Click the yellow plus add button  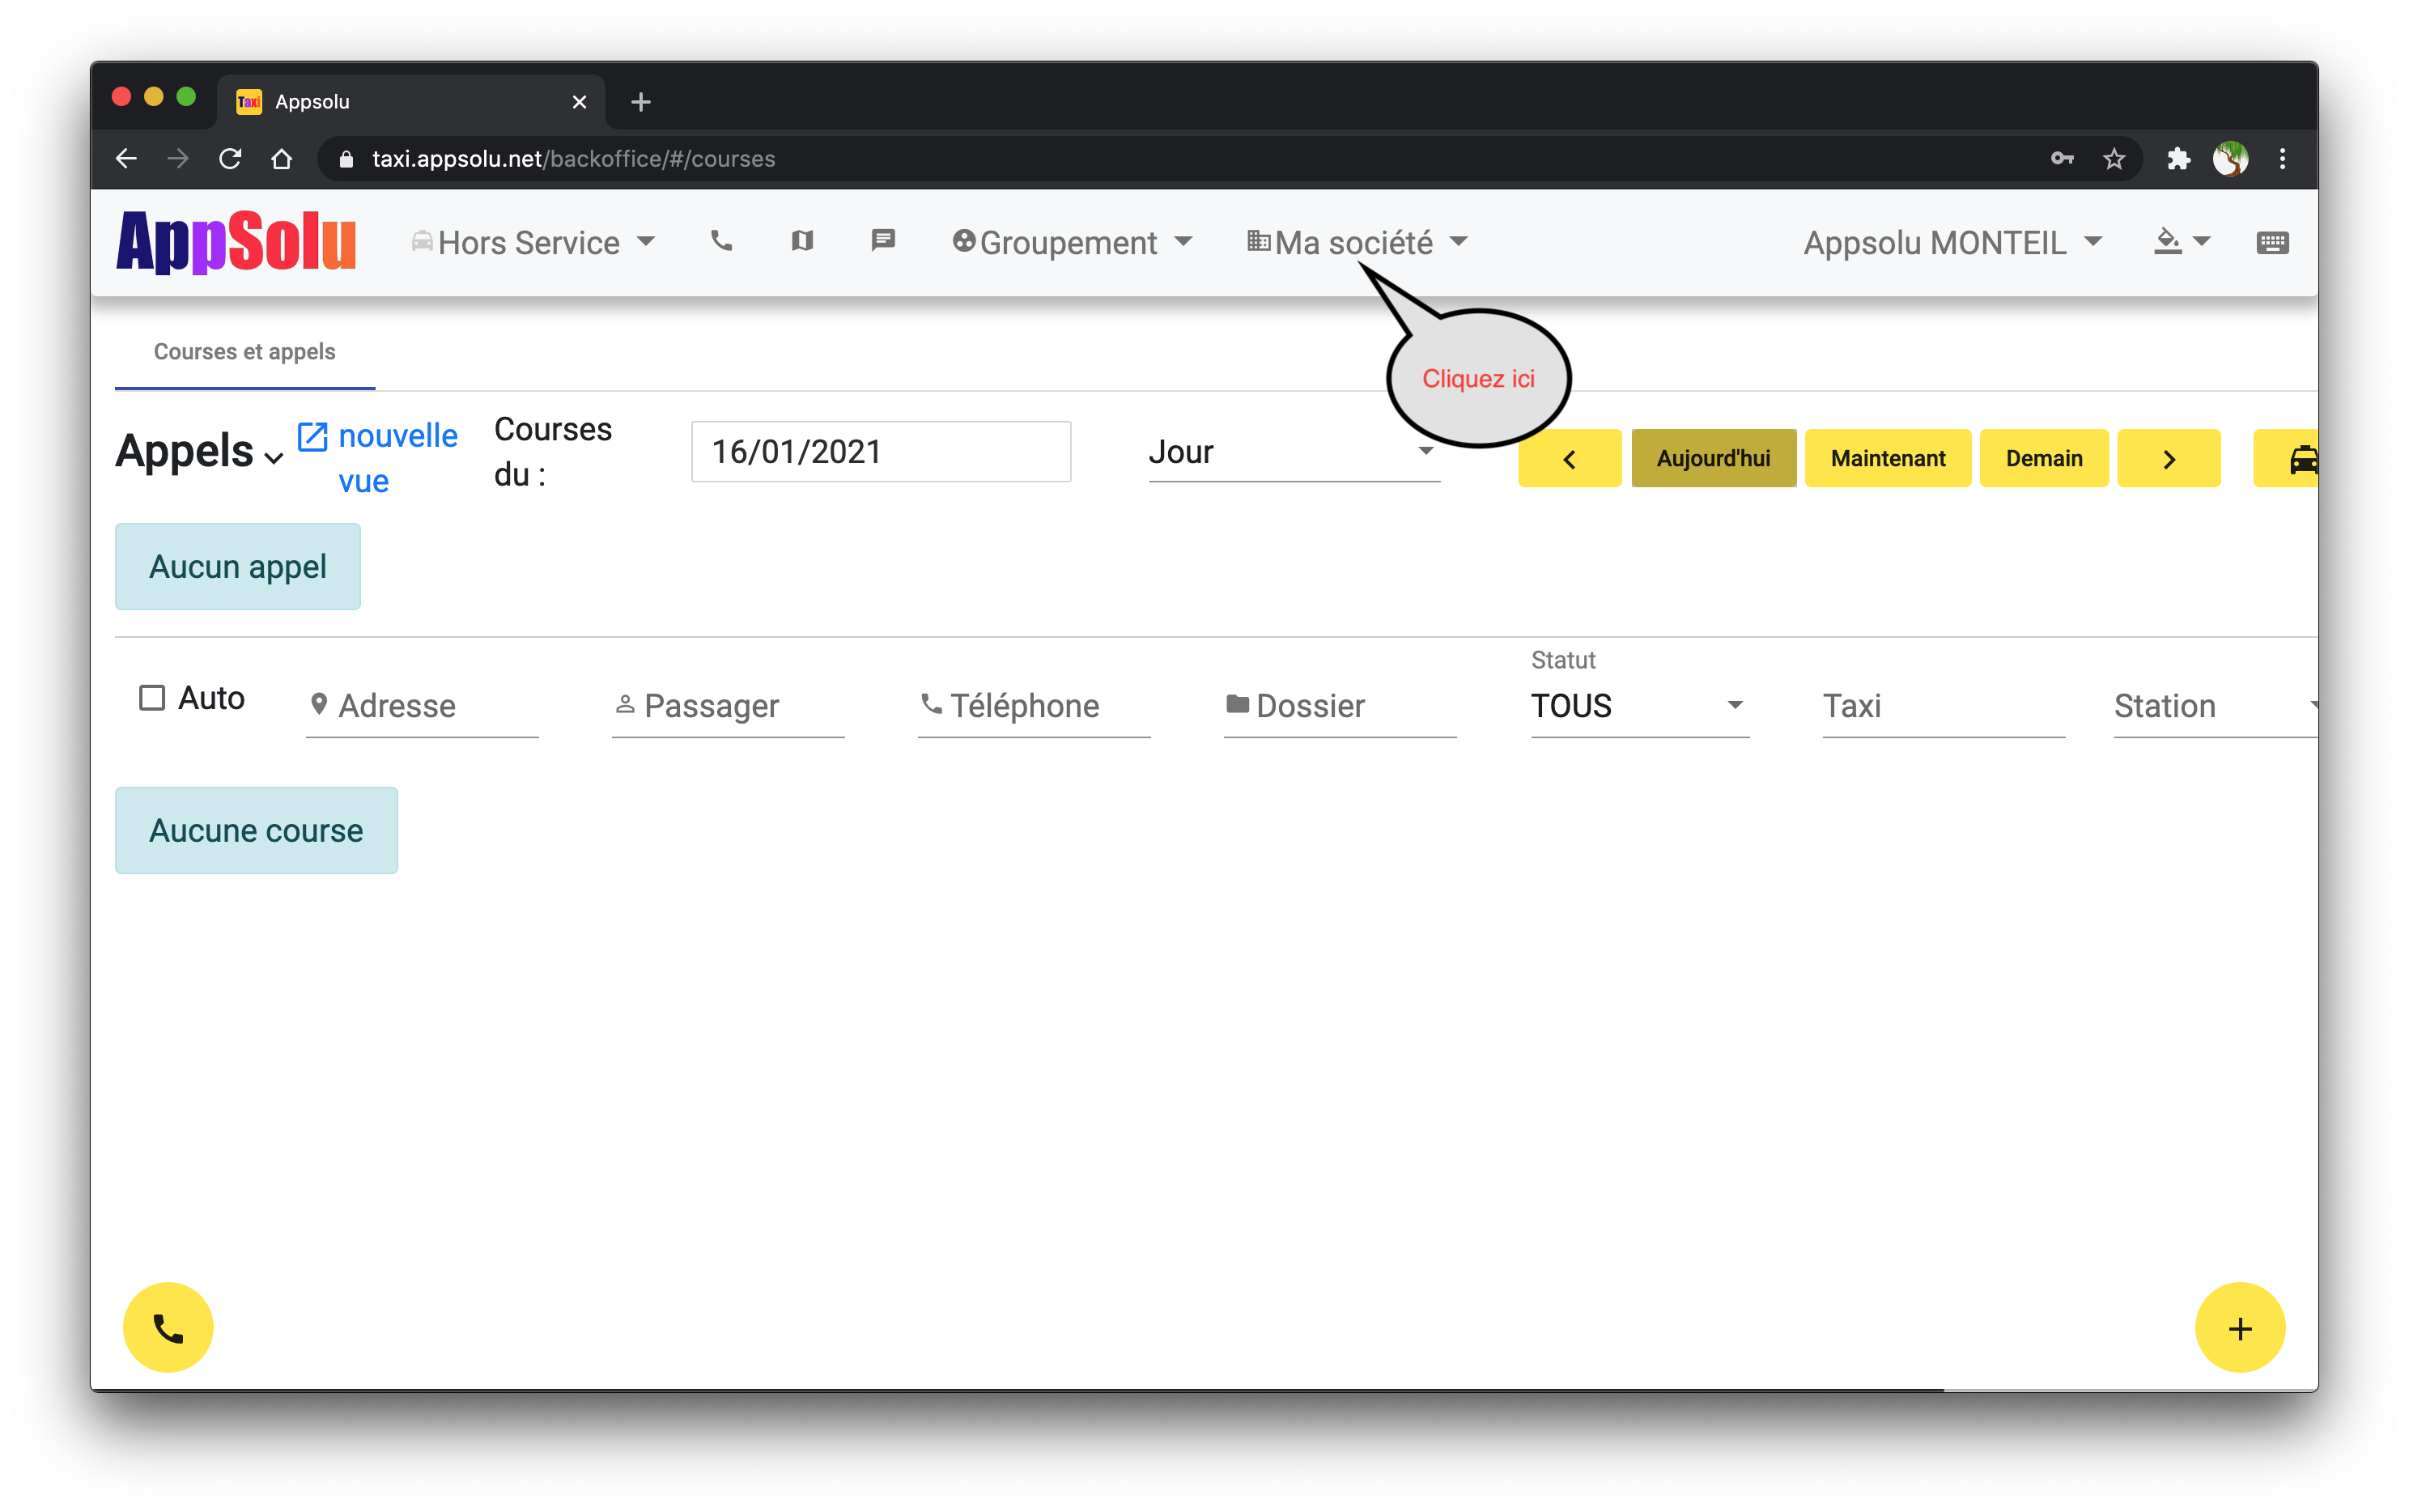2239,1328
